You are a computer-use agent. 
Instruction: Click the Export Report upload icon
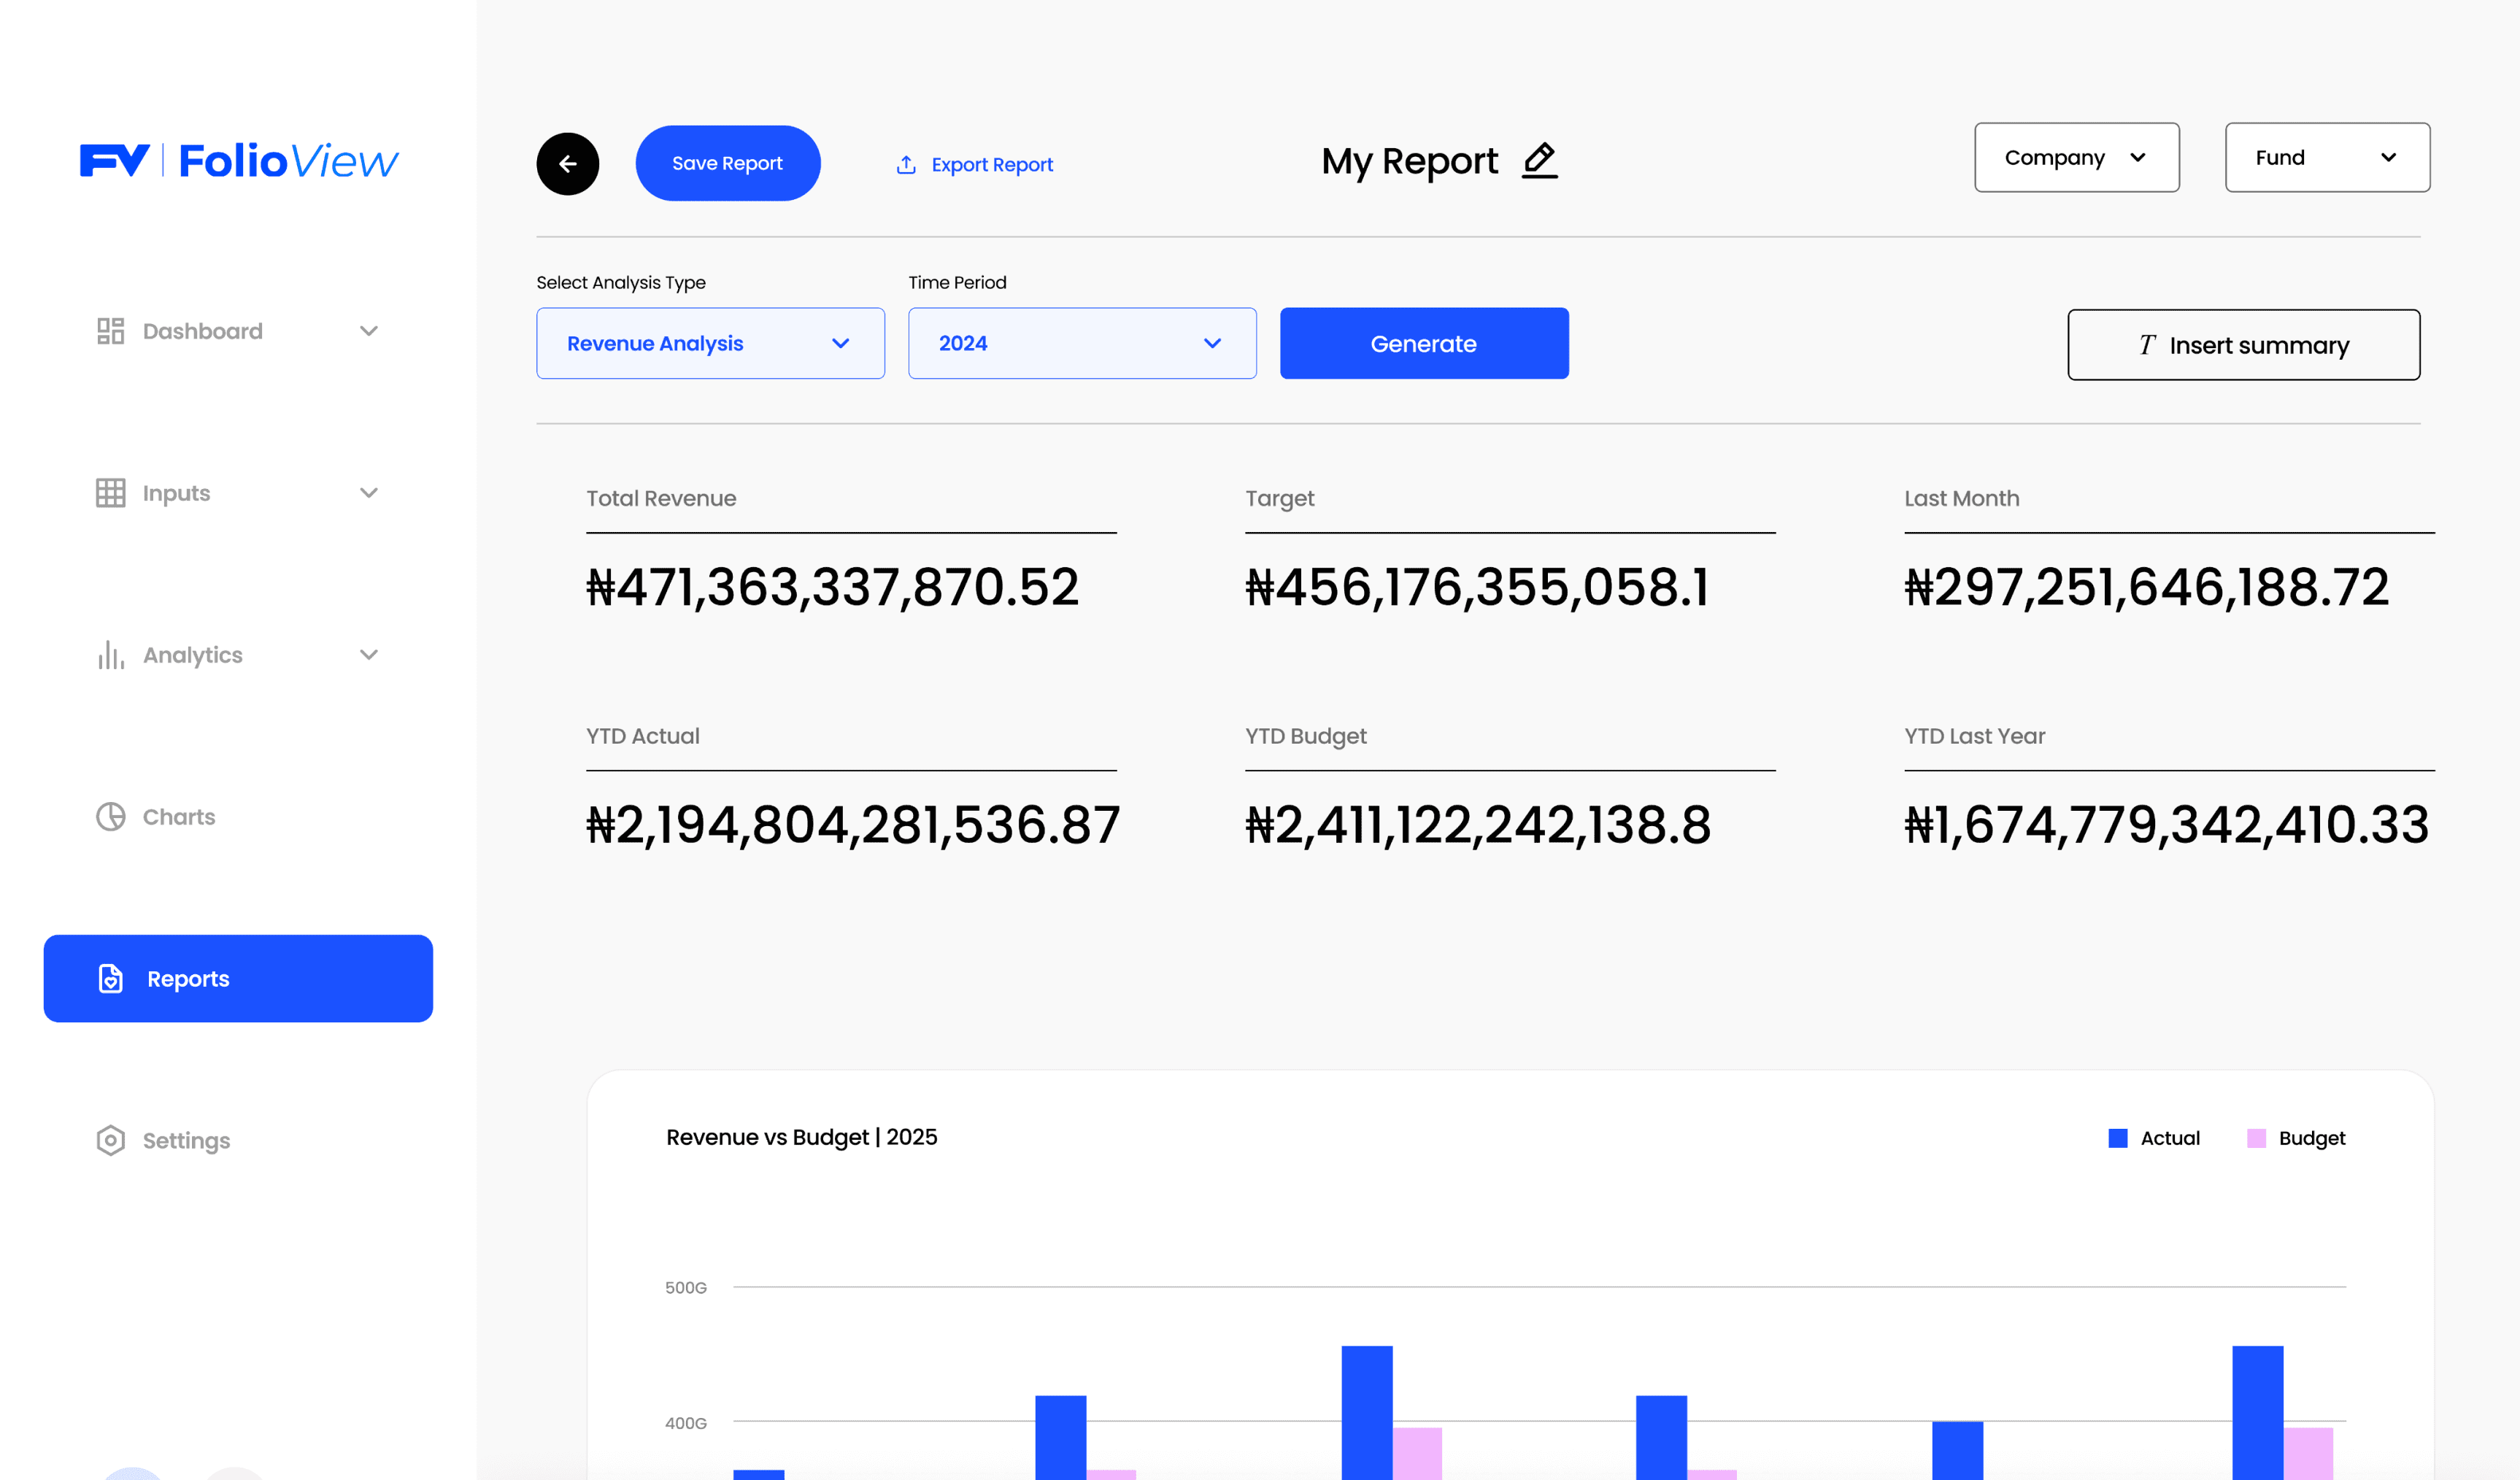pyautogui.click(x=906, y=164)
